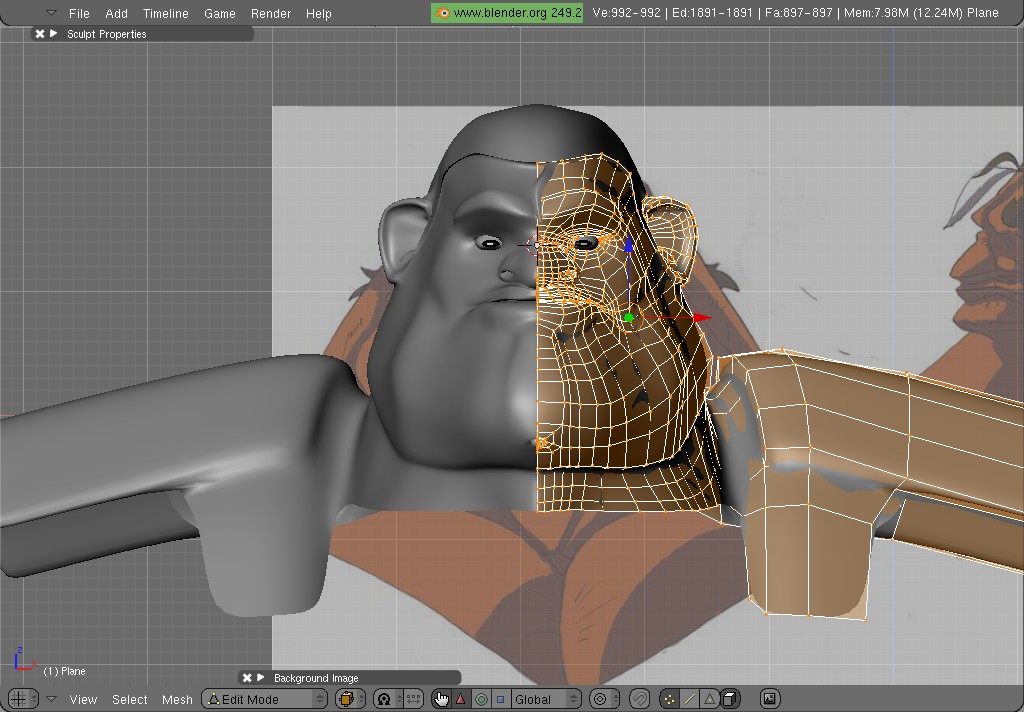Click the Background Image panel title
The width and height of the screenshot is (1024, 712).
[x=316, y=678]
